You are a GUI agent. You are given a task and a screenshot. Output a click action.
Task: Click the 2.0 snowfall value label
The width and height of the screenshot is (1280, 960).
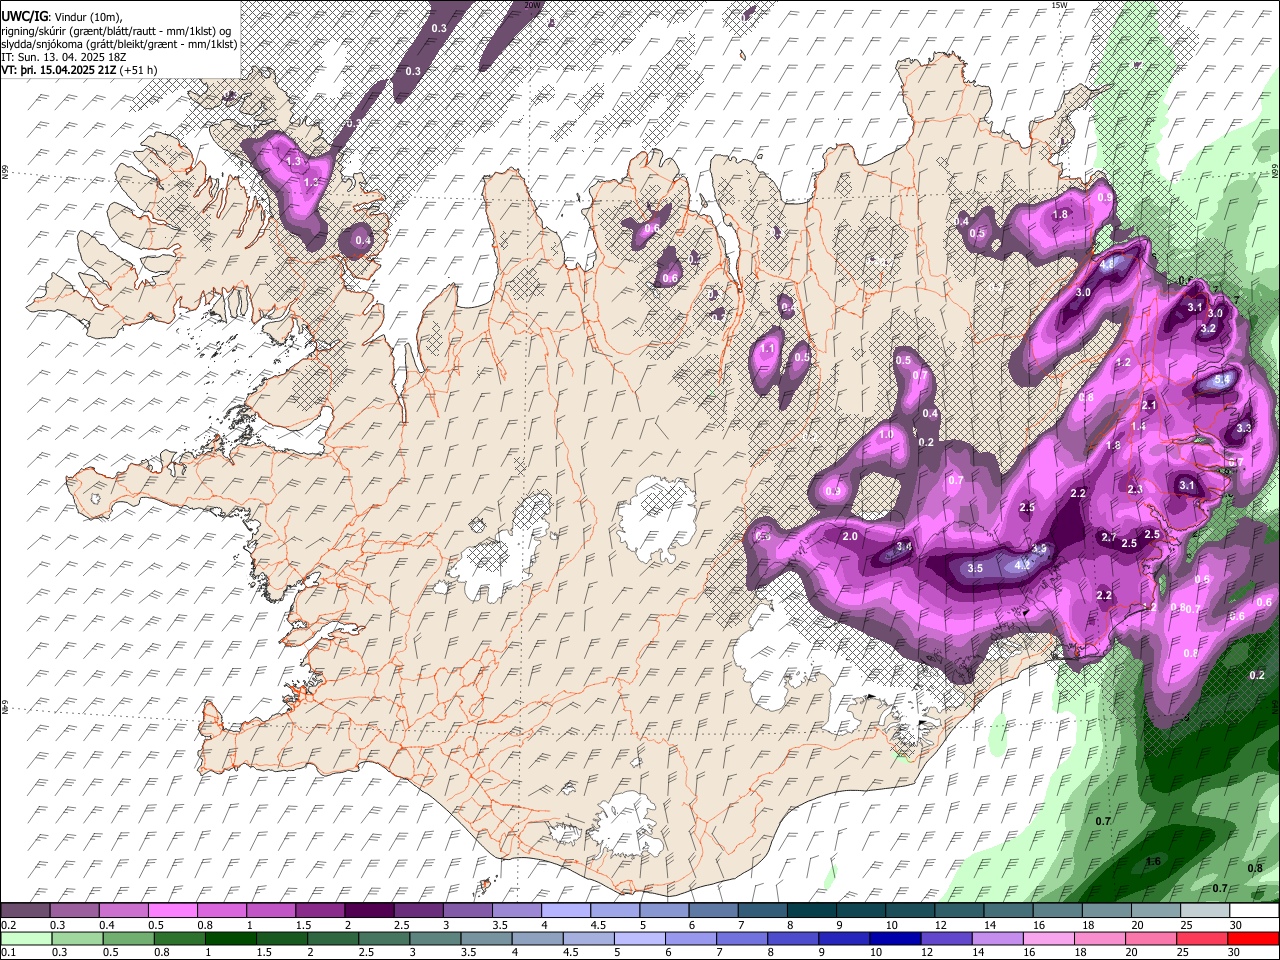point(850,537)
